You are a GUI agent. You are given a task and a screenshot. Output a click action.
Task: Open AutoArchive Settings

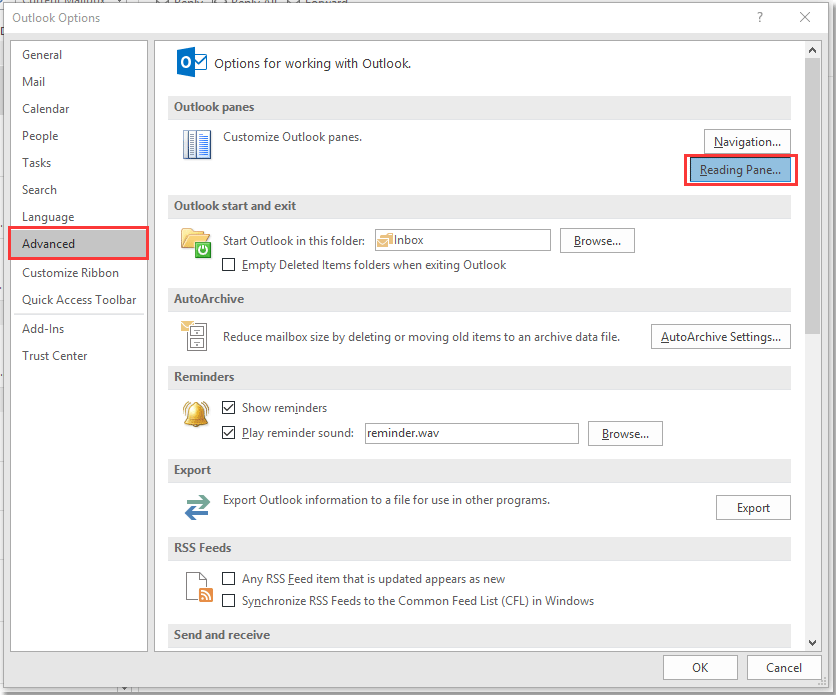[720, 336]
